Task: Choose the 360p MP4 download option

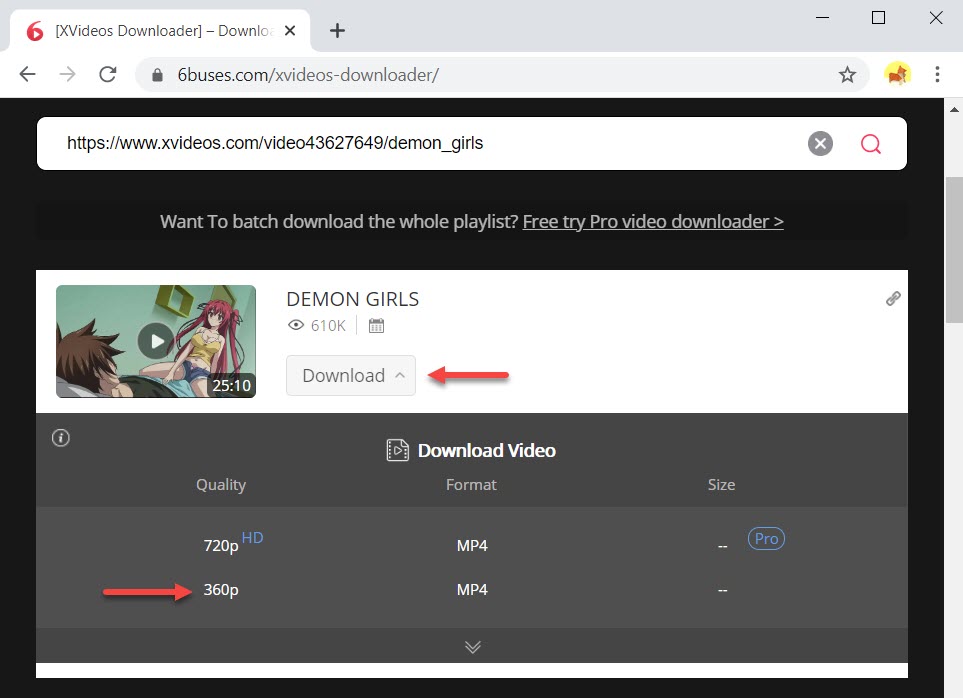Action: [x=472, y=590]
